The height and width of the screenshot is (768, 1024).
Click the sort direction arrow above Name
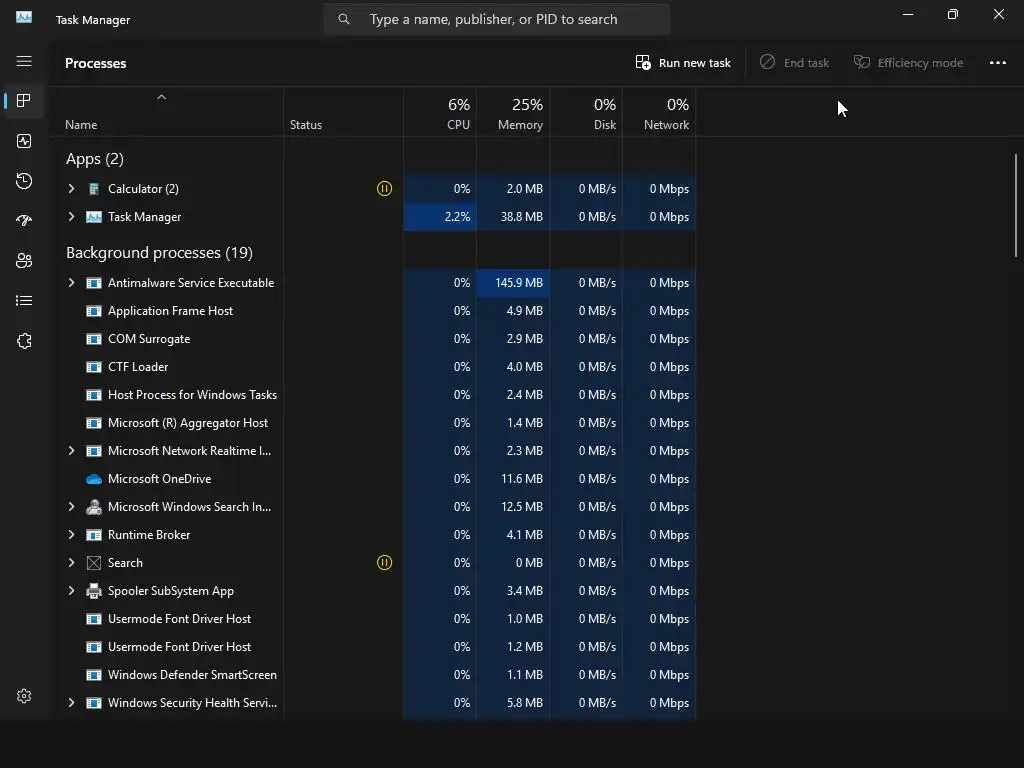[x=161, y=97]
